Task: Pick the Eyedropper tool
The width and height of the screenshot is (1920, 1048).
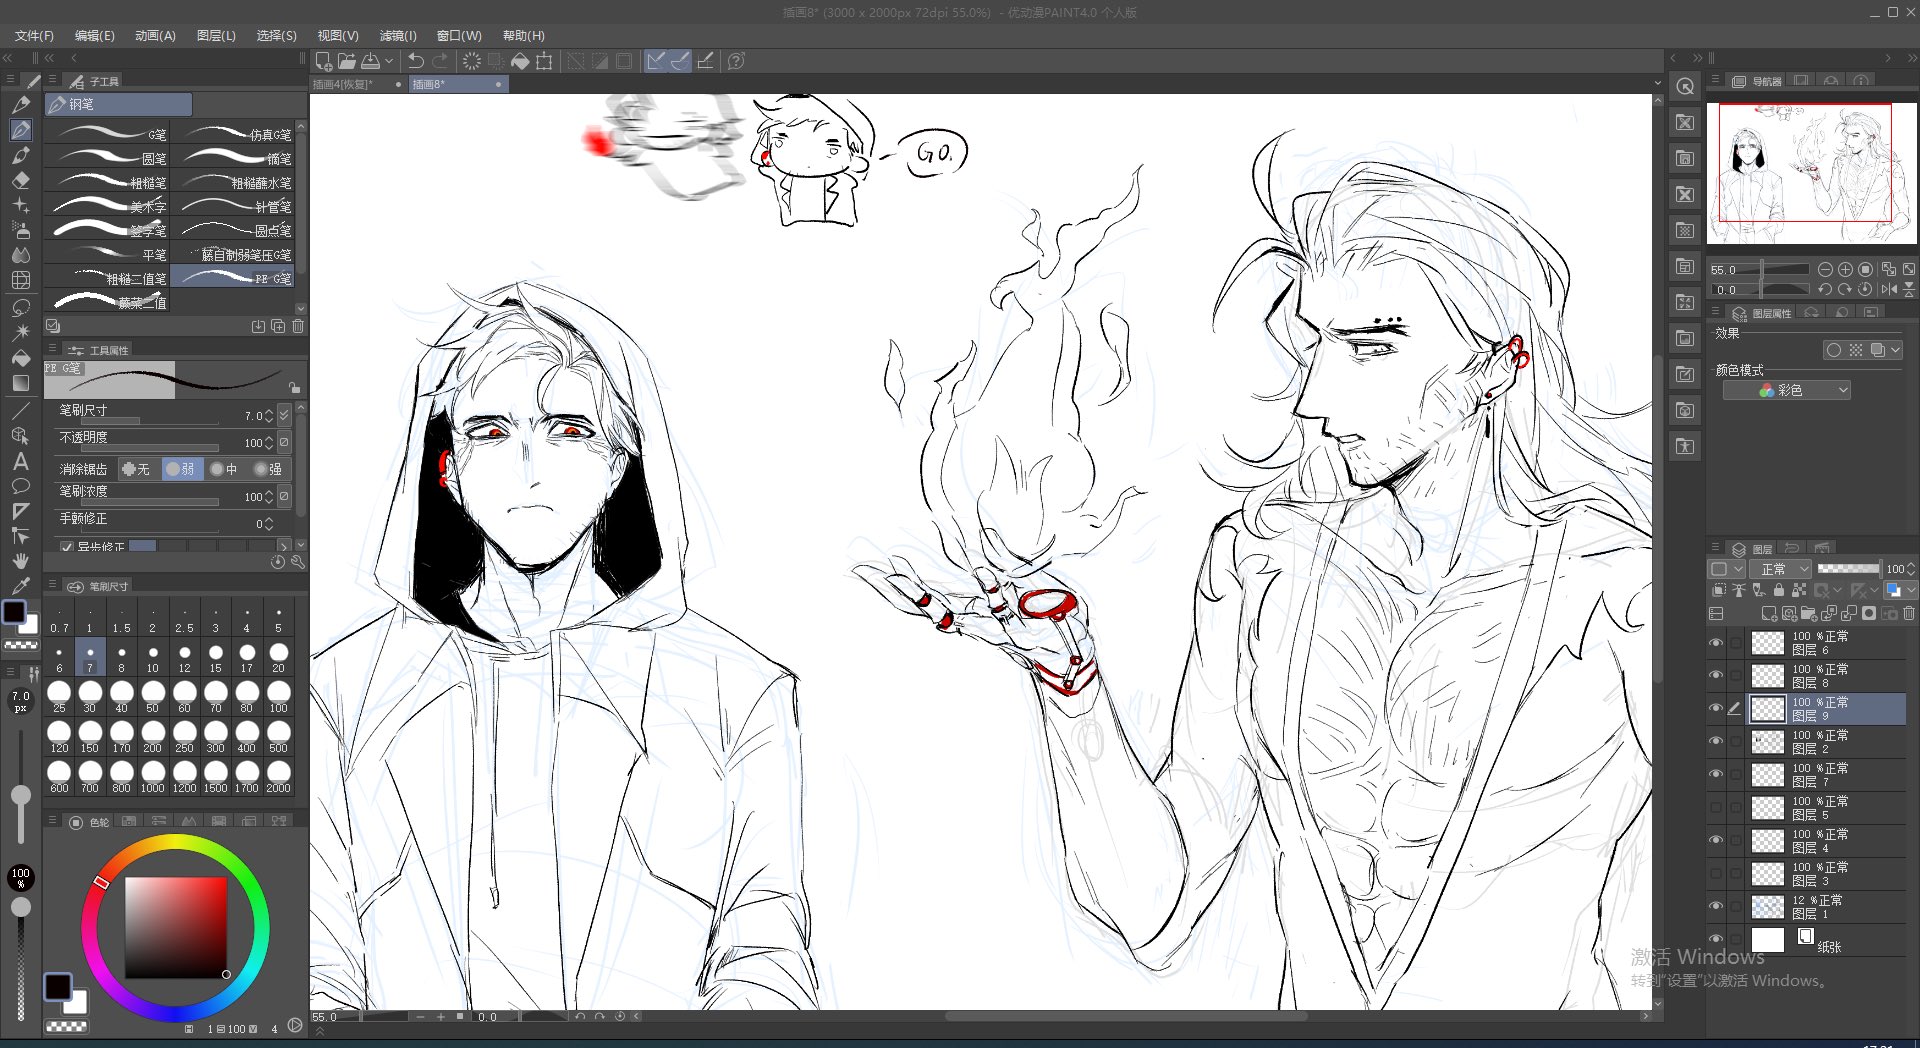Action: pos(20,586)
